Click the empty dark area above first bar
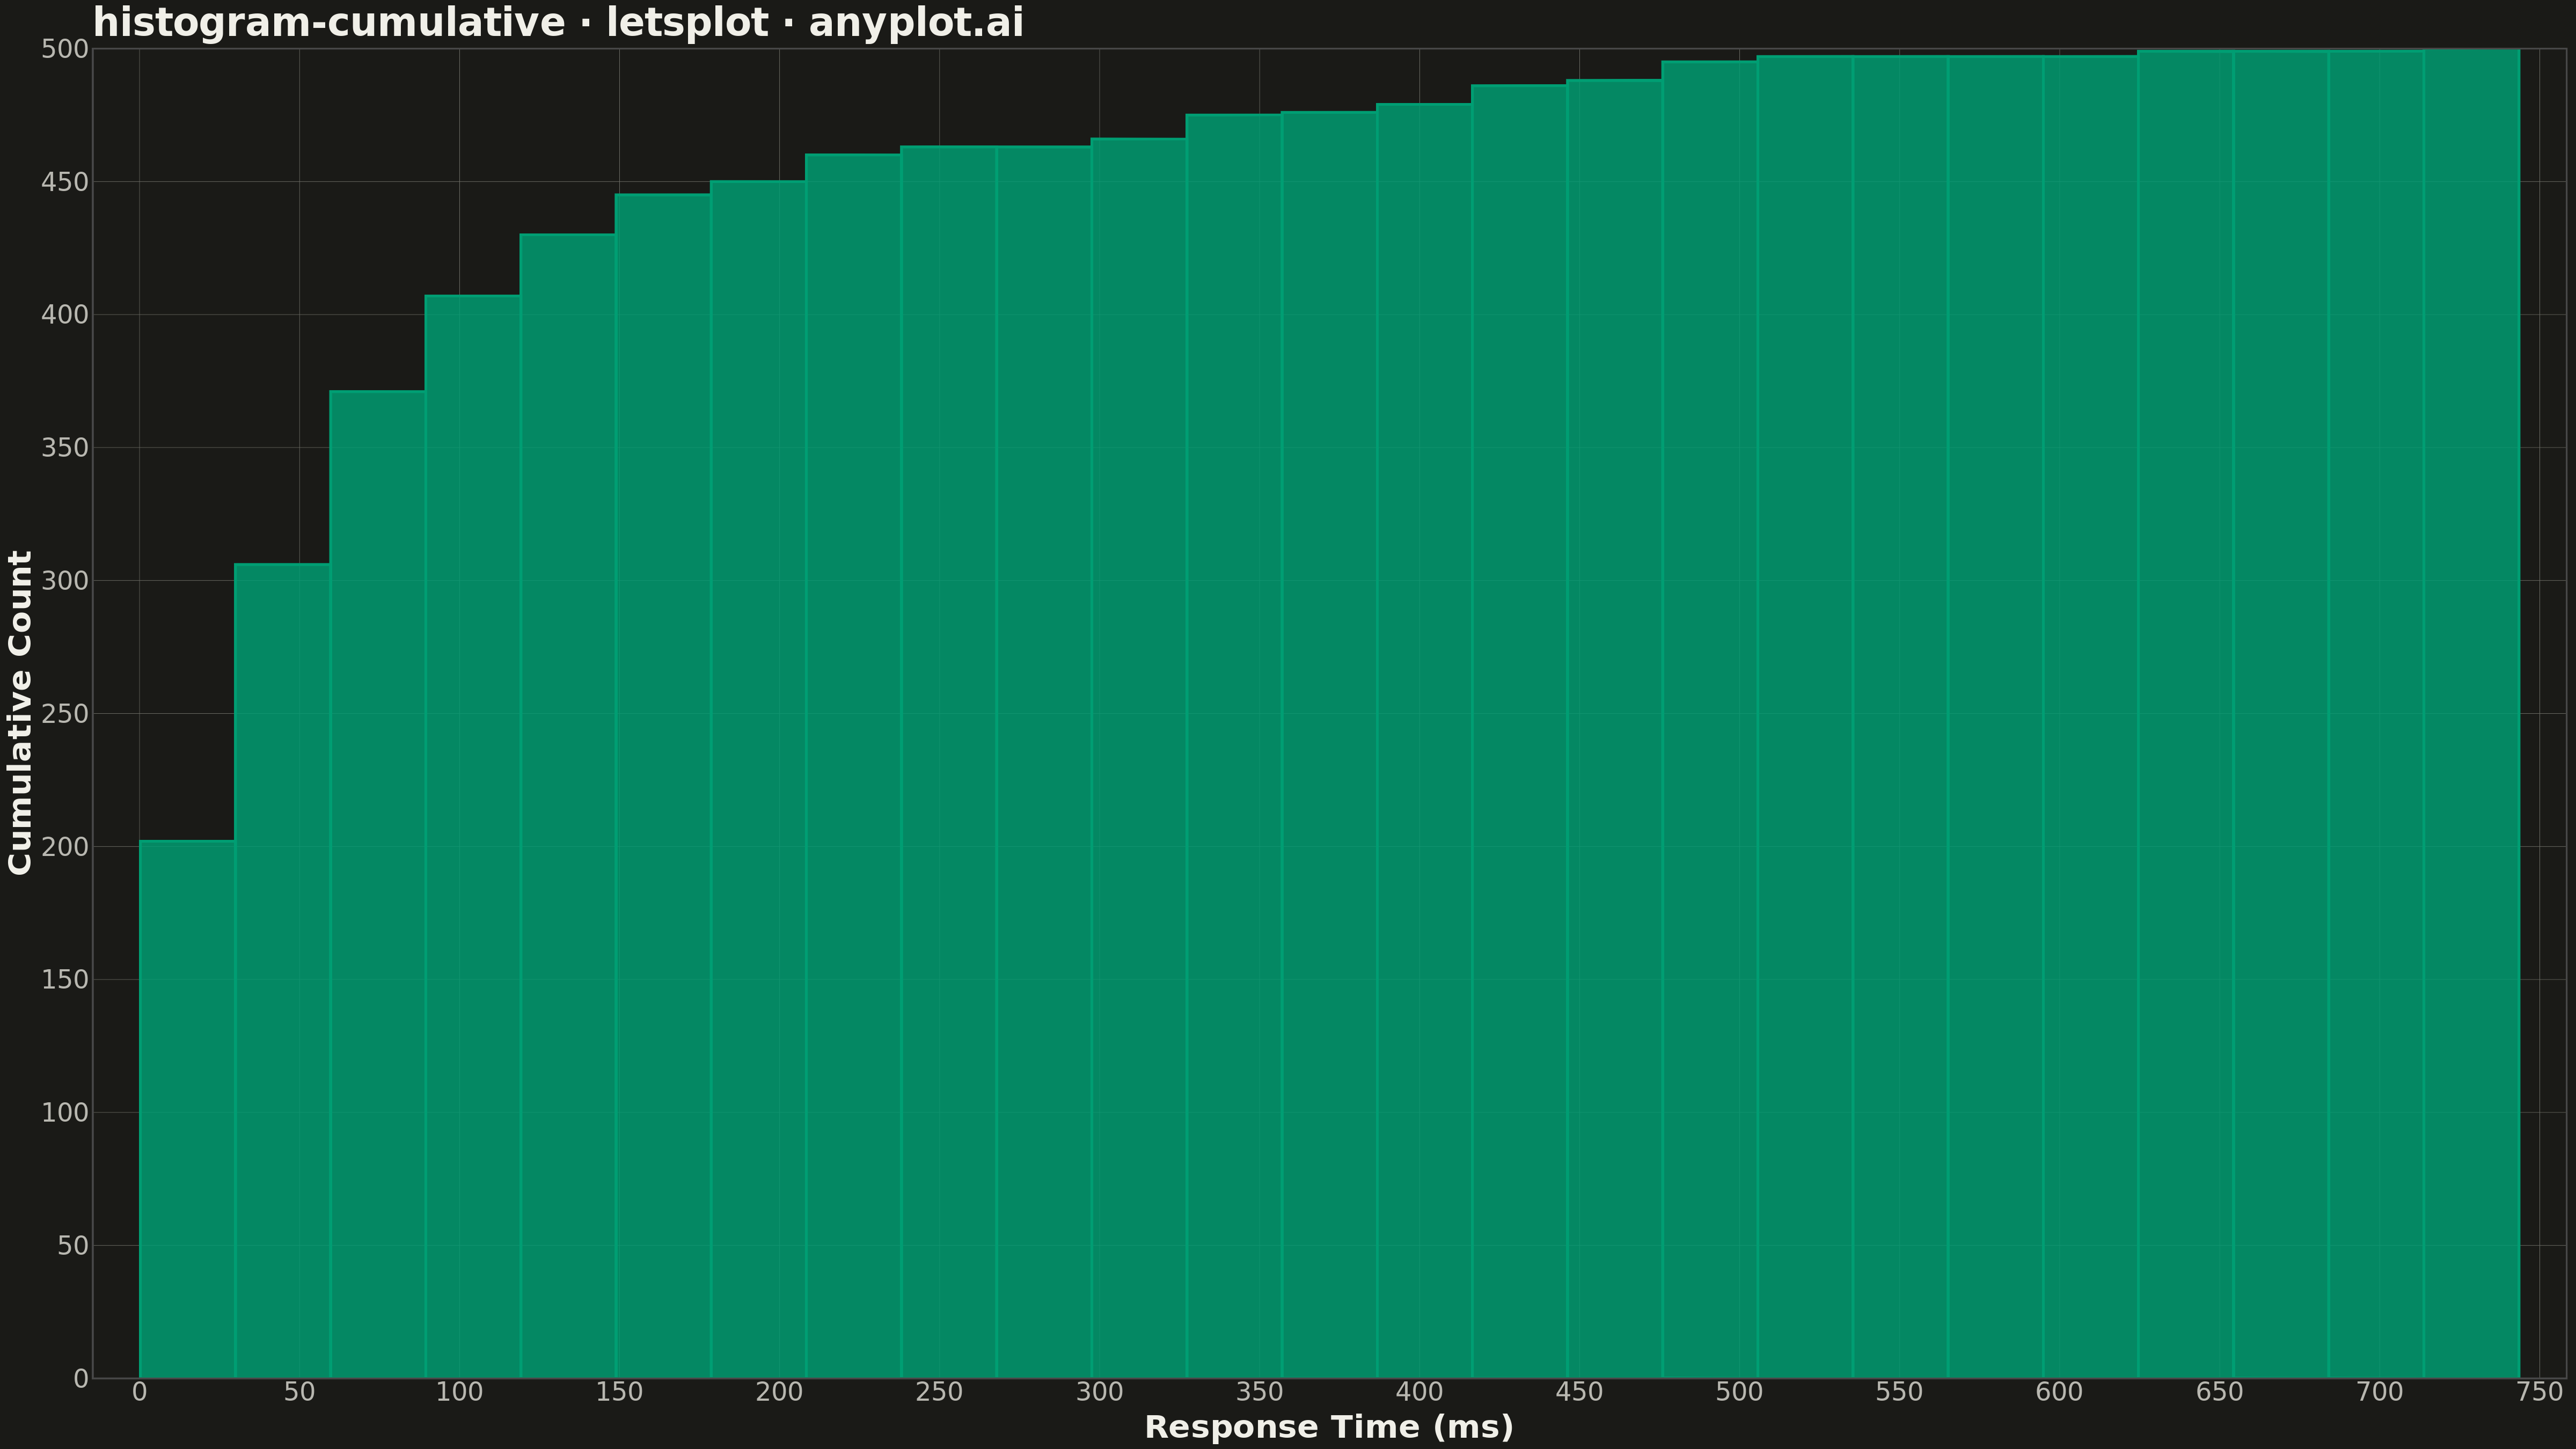This screenshot has width=2576, height=1449. [187, 440]
